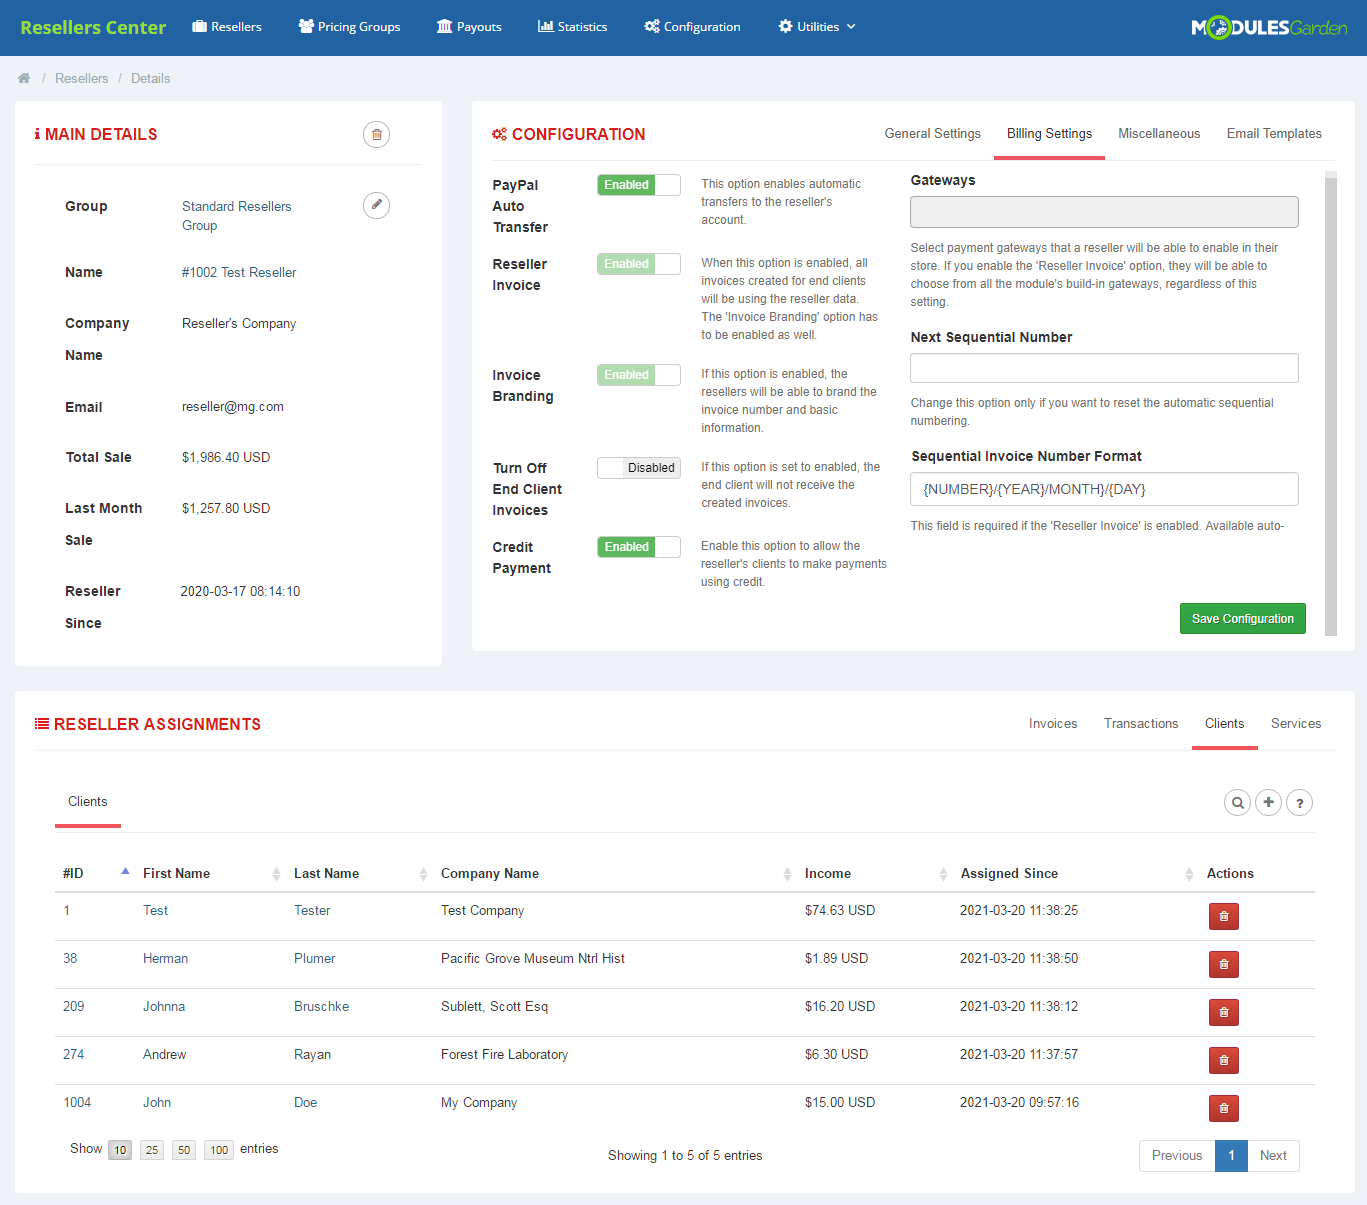Screen dimensions: 1367x1205
Task: Switch to Transactions assignments tab
Action: click(x=1141, y=724)
